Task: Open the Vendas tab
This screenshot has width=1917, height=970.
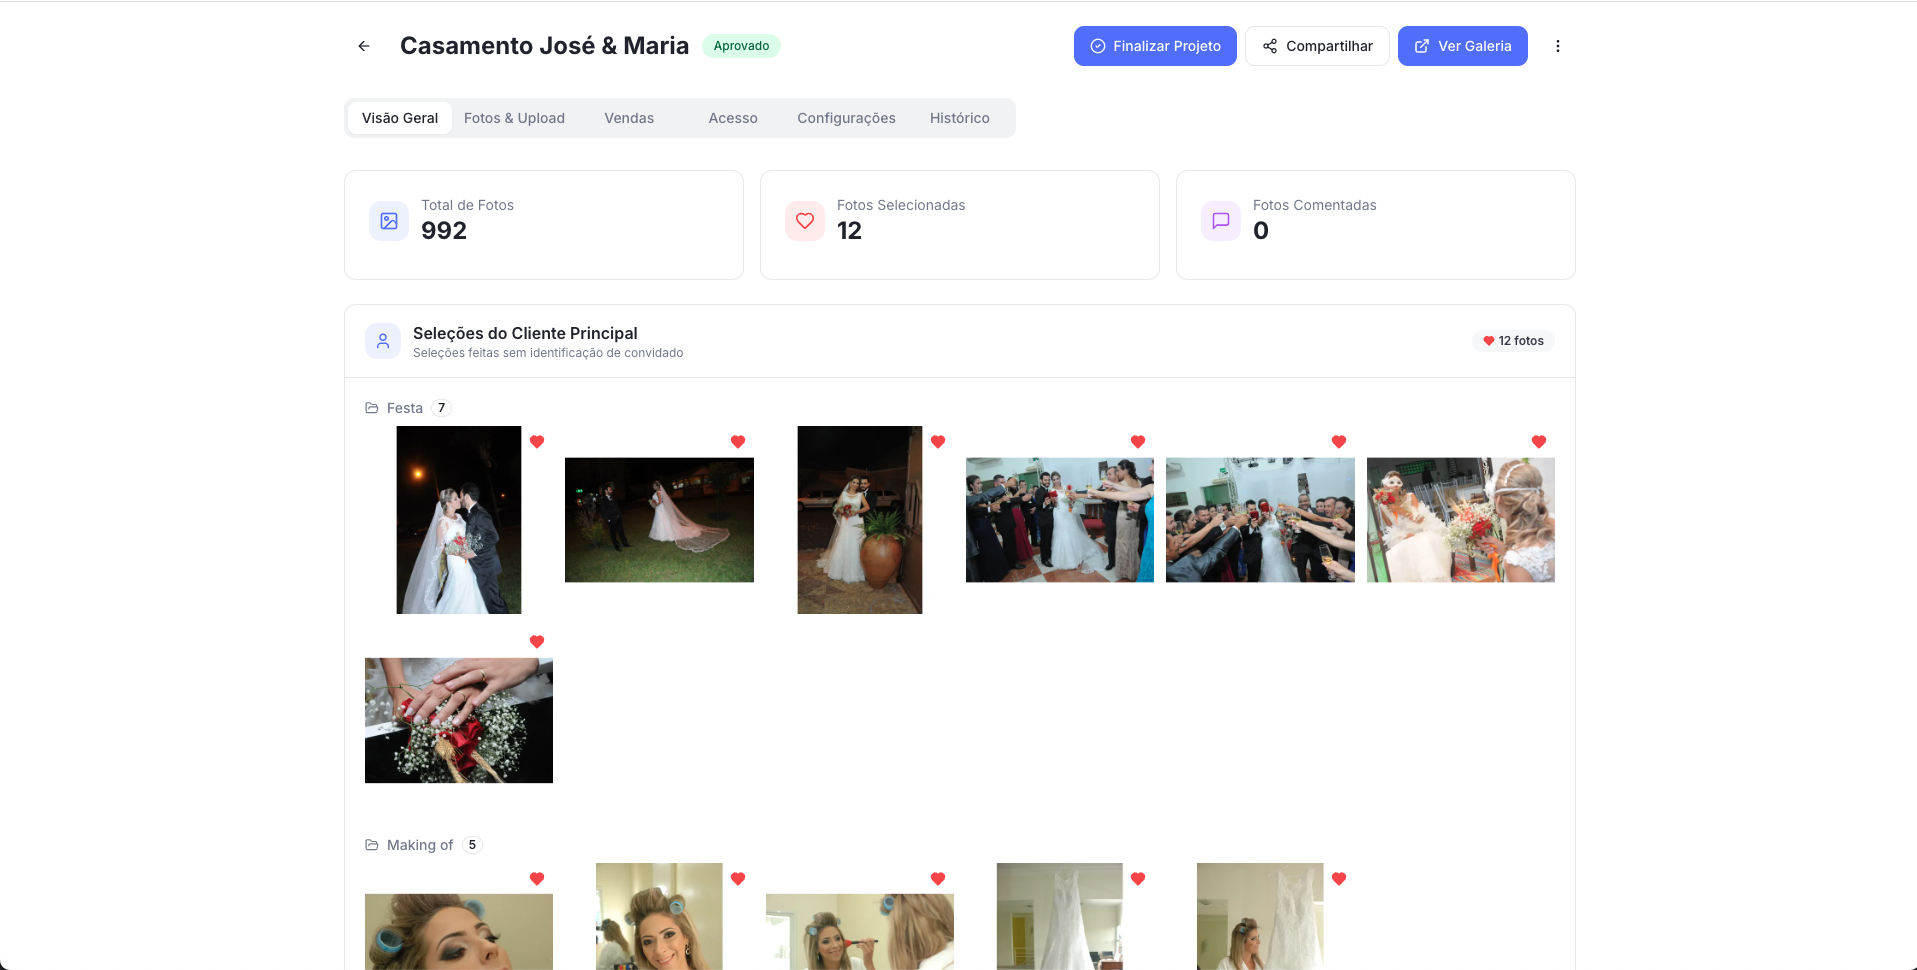Action: click(629, 118)
